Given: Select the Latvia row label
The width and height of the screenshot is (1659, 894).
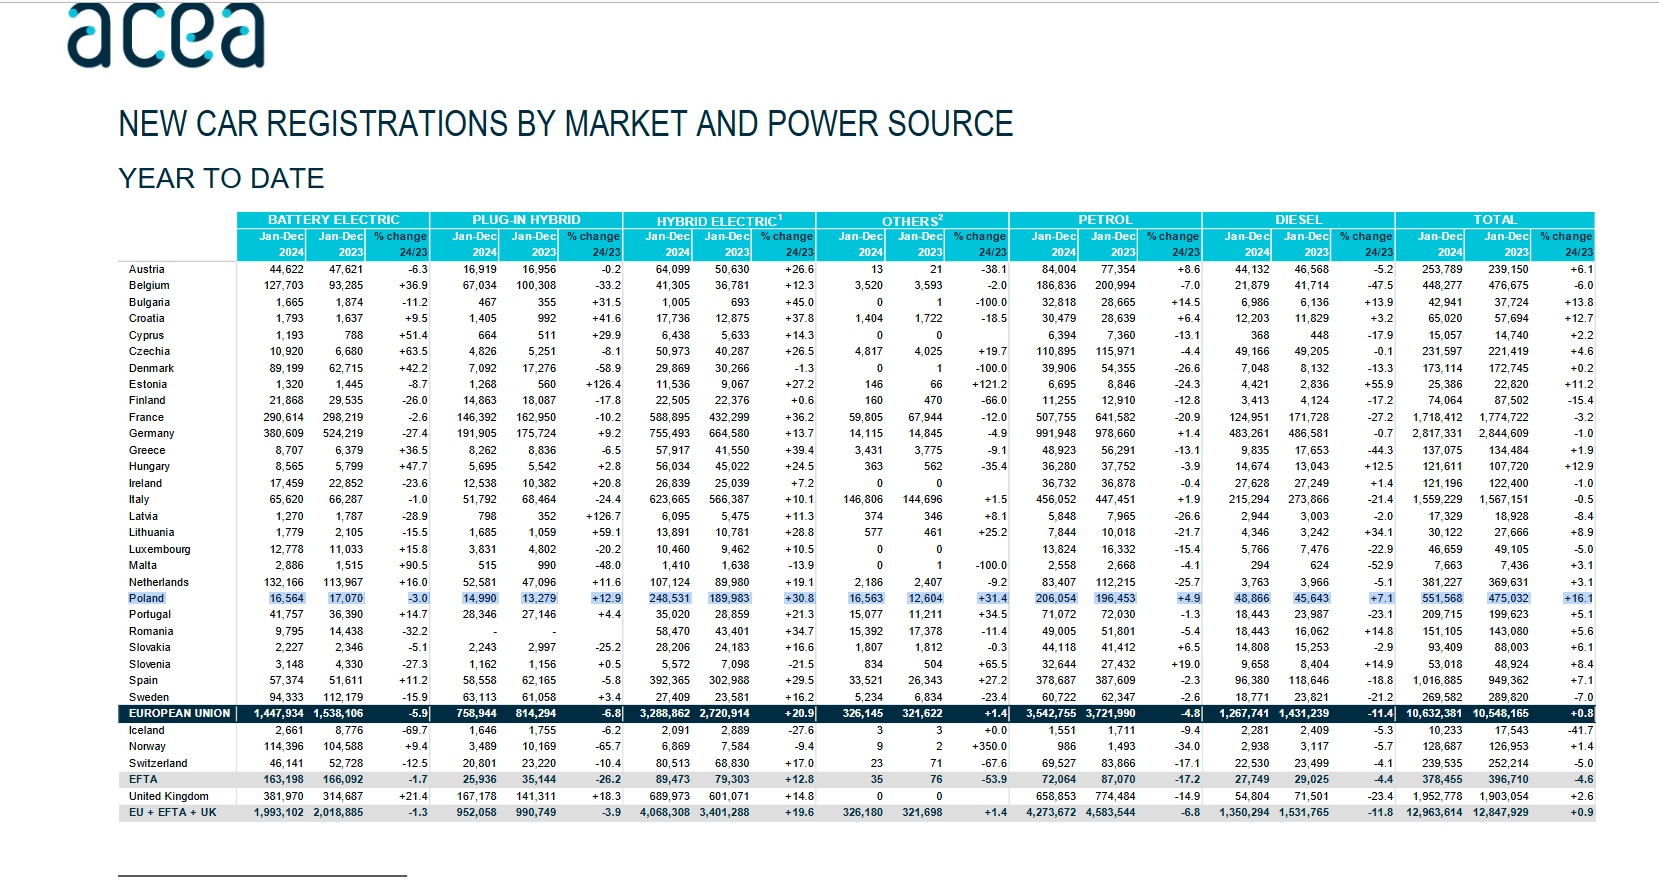Looking at the screenshot, I should [x=143, y=516].
